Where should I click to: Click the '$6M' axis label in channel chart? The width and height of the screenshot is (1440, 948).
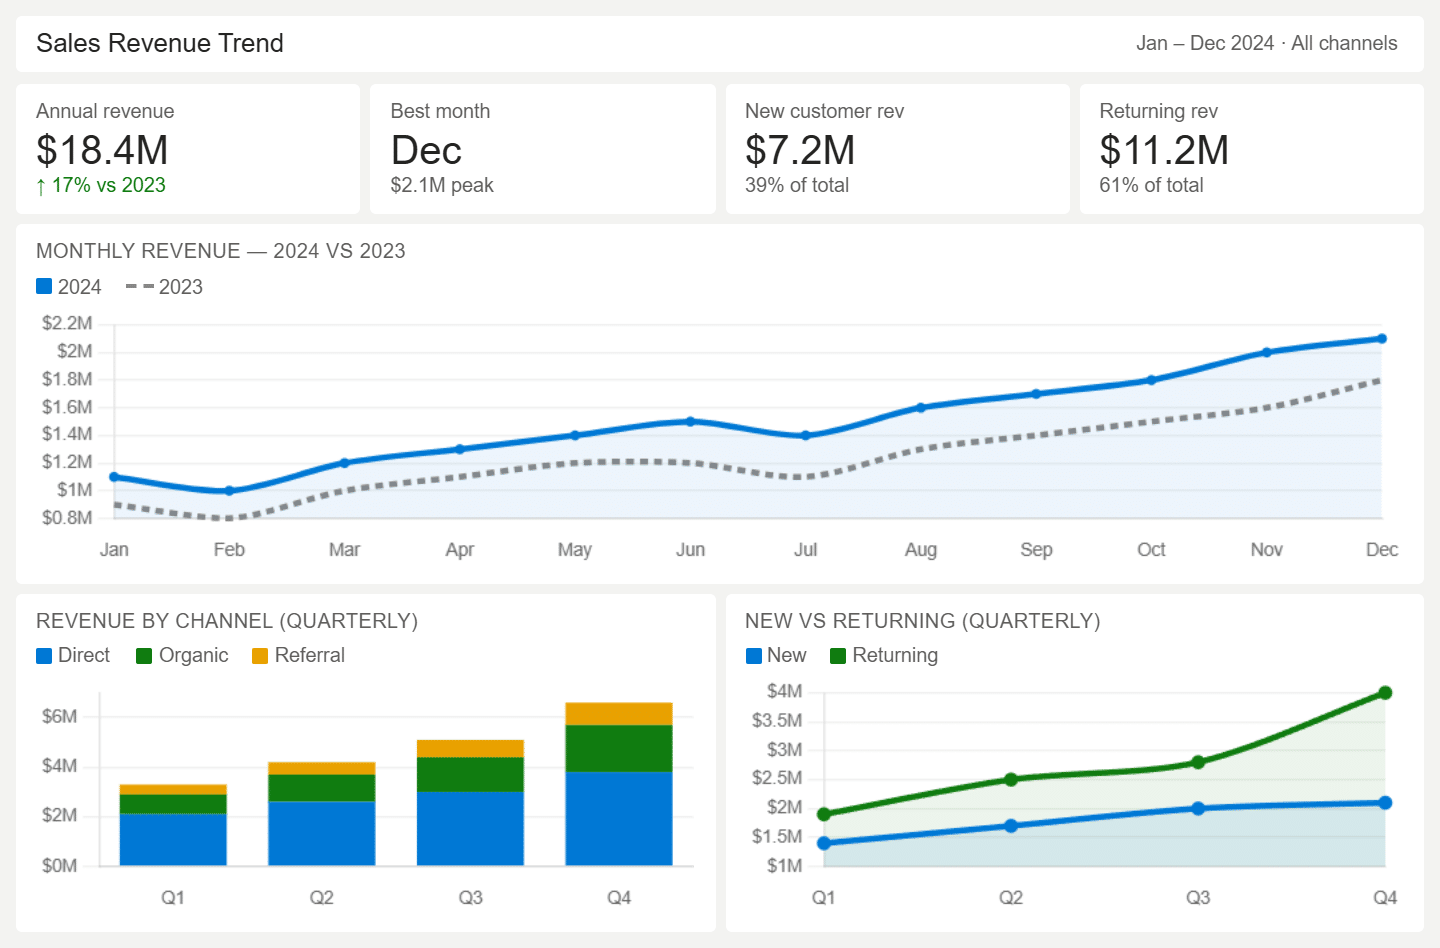point(59,716)
